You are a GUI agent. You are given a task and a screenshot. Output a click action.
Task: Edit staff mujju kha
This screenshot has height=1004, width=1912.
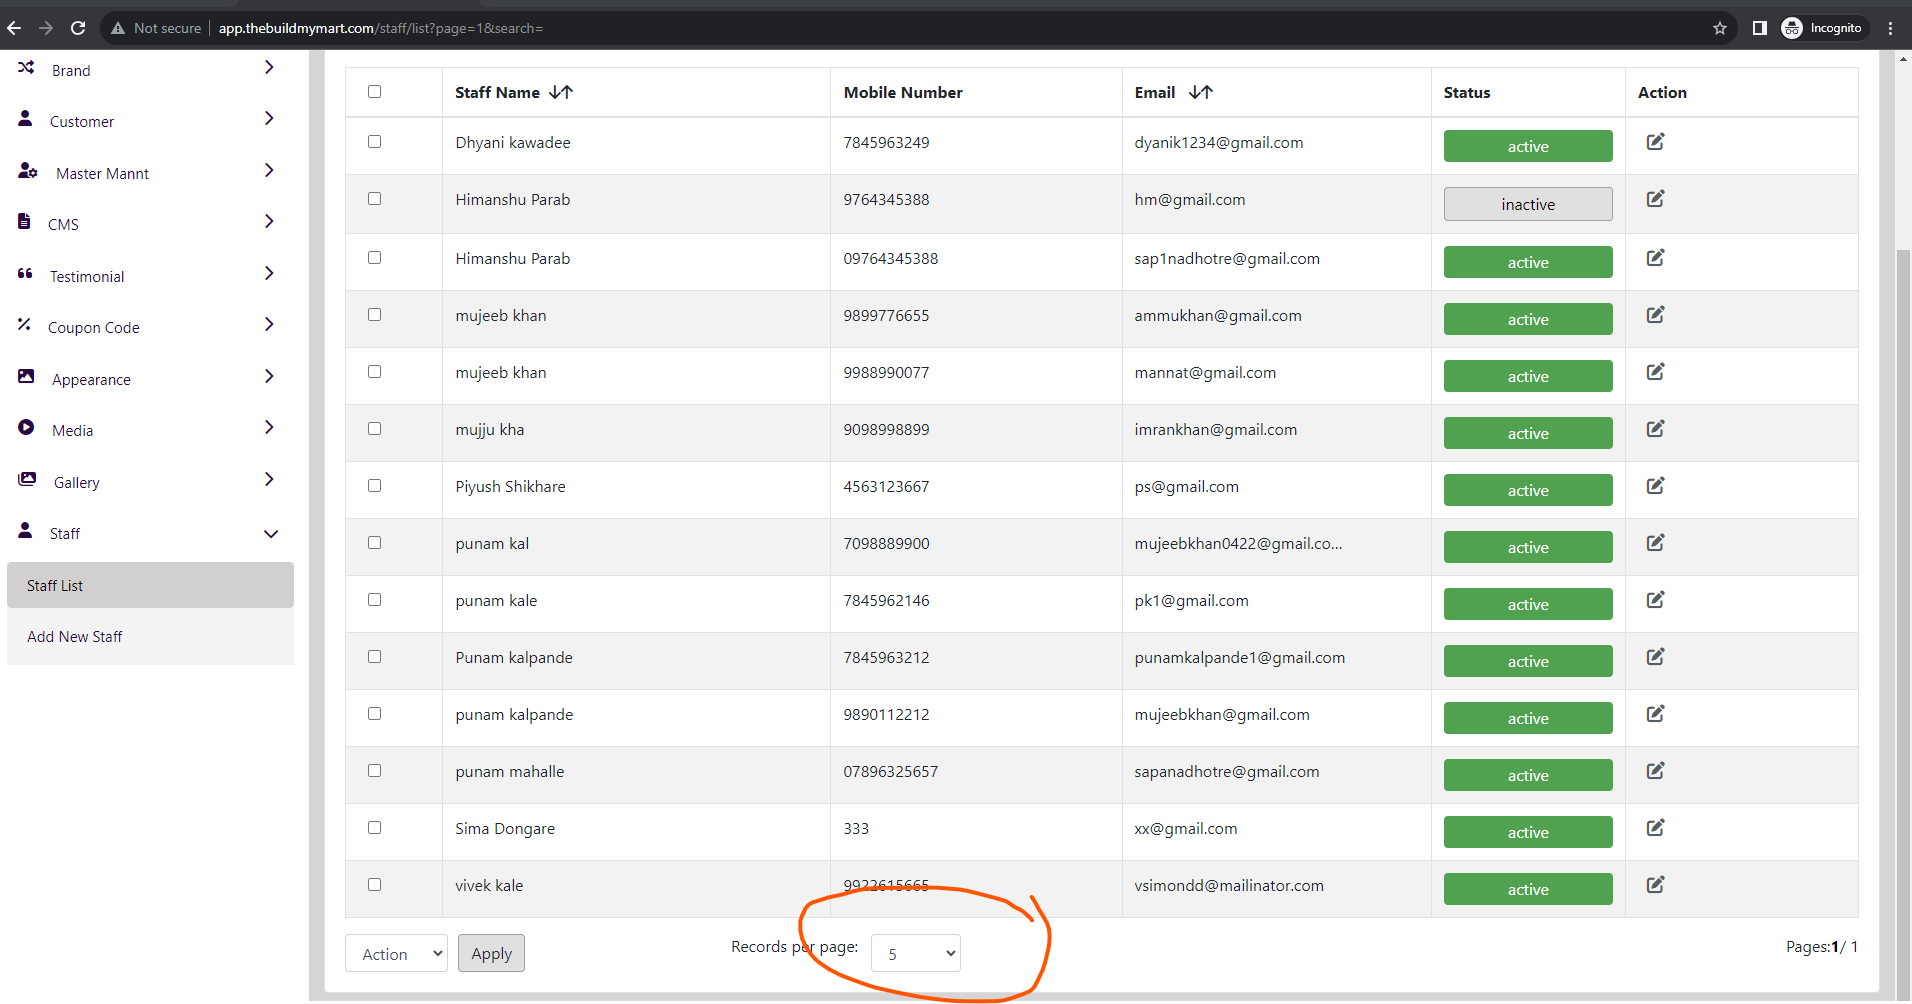[1655, 429]
